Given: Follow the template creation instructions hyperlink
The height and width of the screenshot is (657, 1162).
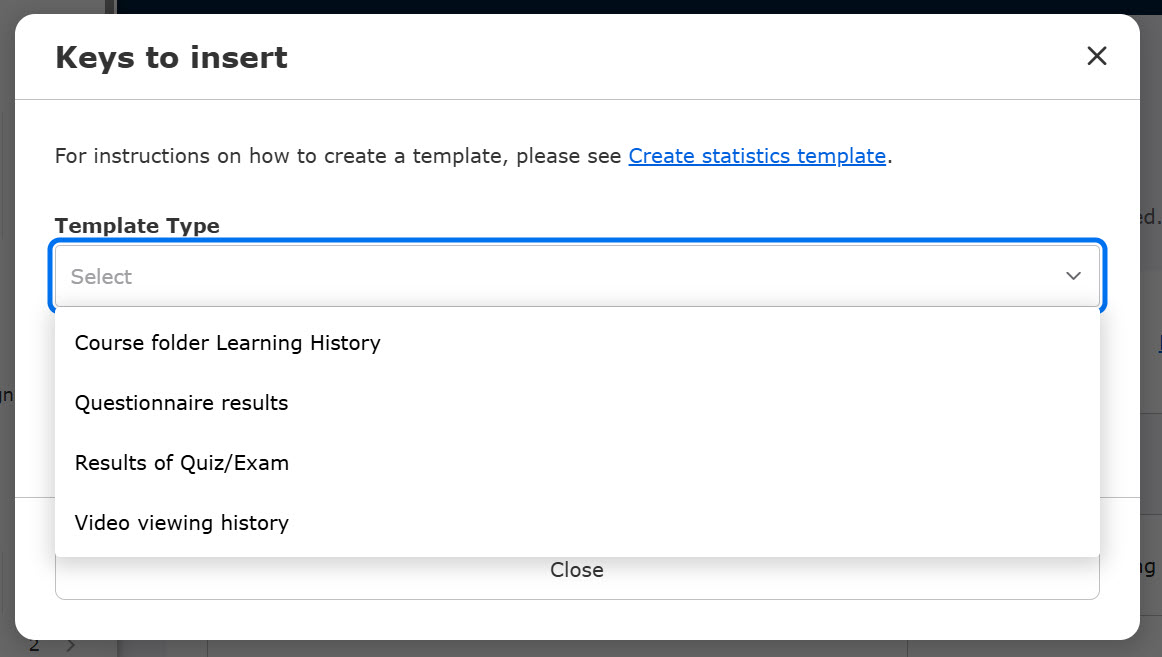Looking at the screenshot, I should pyautogui.click(x=757, y=156).
